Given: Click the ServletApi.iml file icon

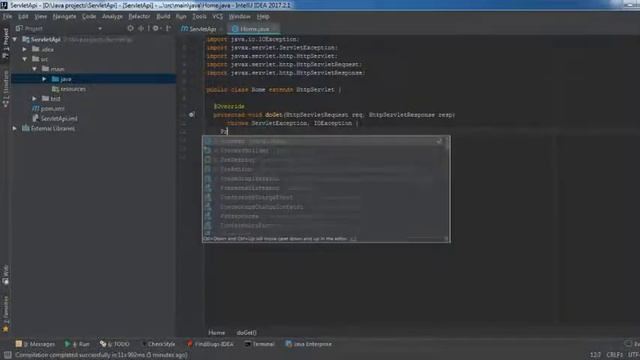Looking at the screenshot, I should [x=36, y=118].
